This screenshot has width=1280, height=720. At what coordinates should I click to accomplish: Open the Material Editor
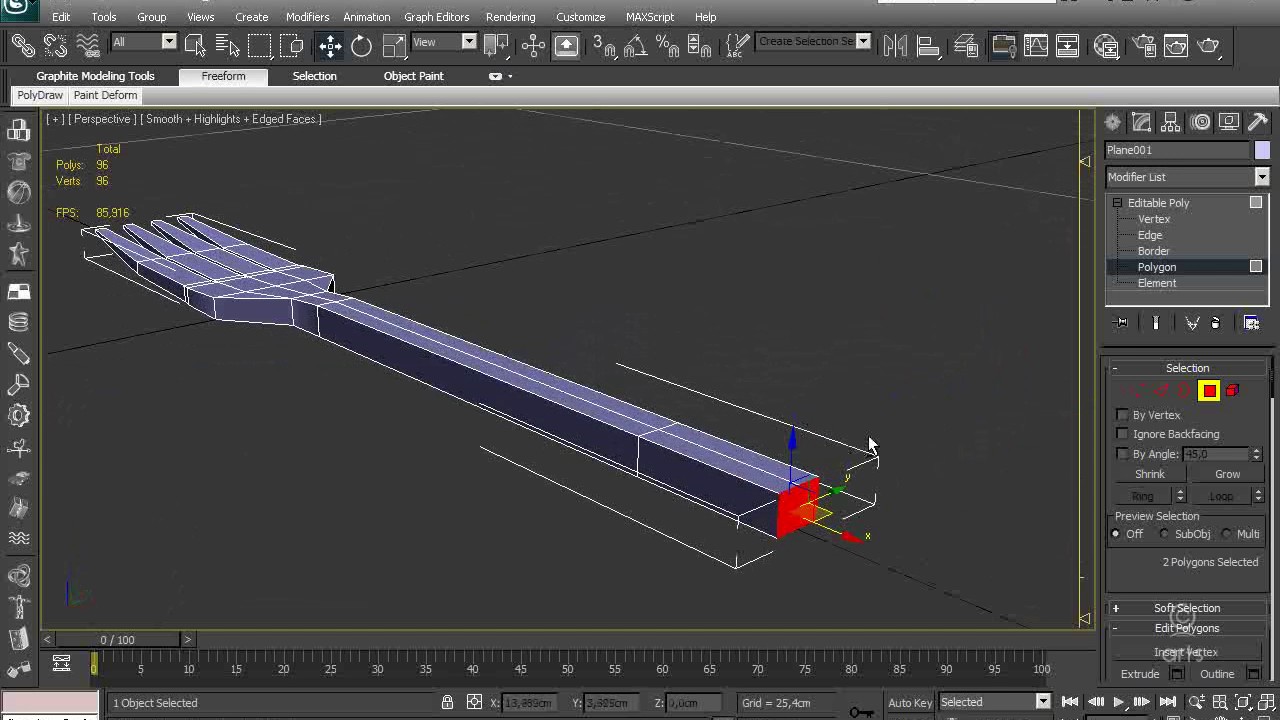(x=1106, y=45)
